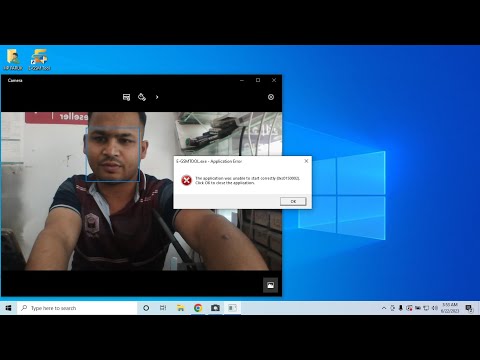Screen dimensions: 480x360
Task: Switch to Google Chrome in taskbar
Action: (198, 308)
